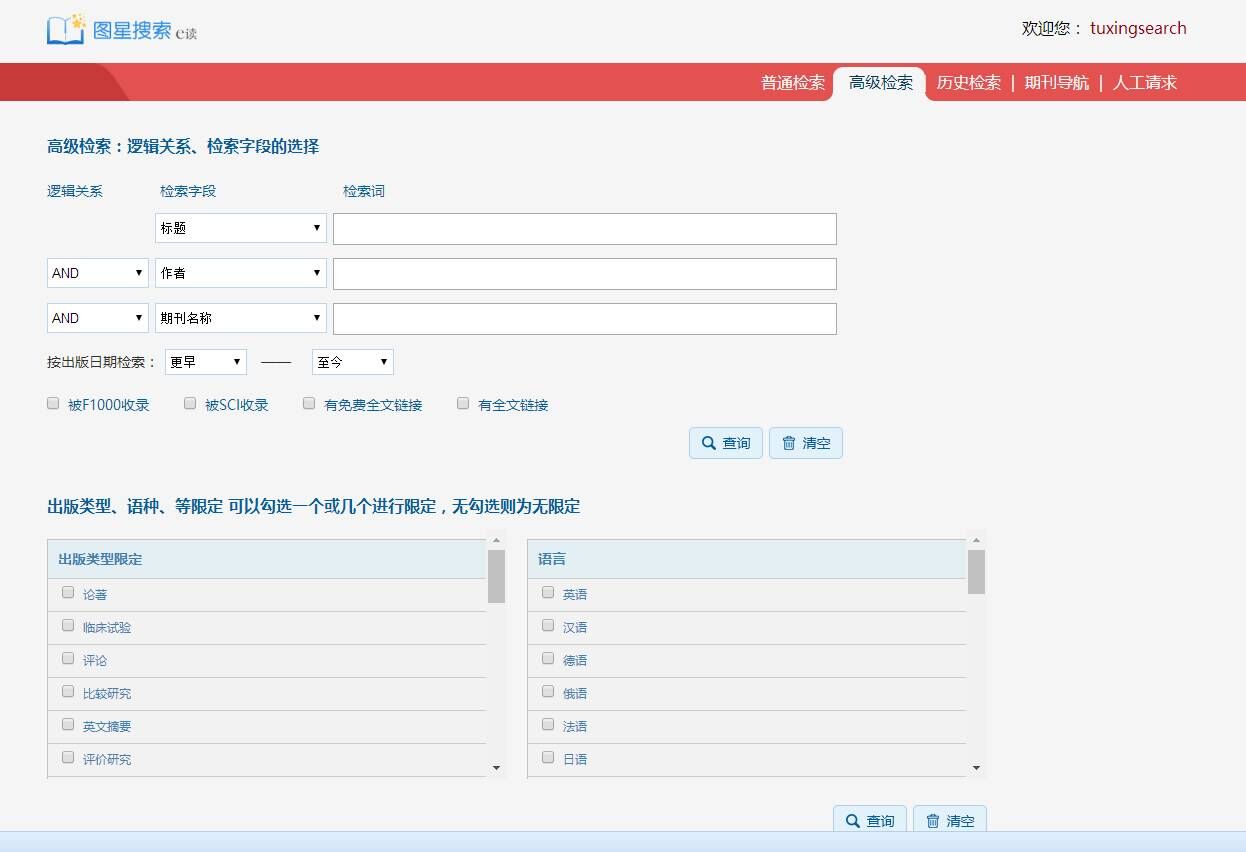Enable the 被SCI收录 checkbox

190,404
